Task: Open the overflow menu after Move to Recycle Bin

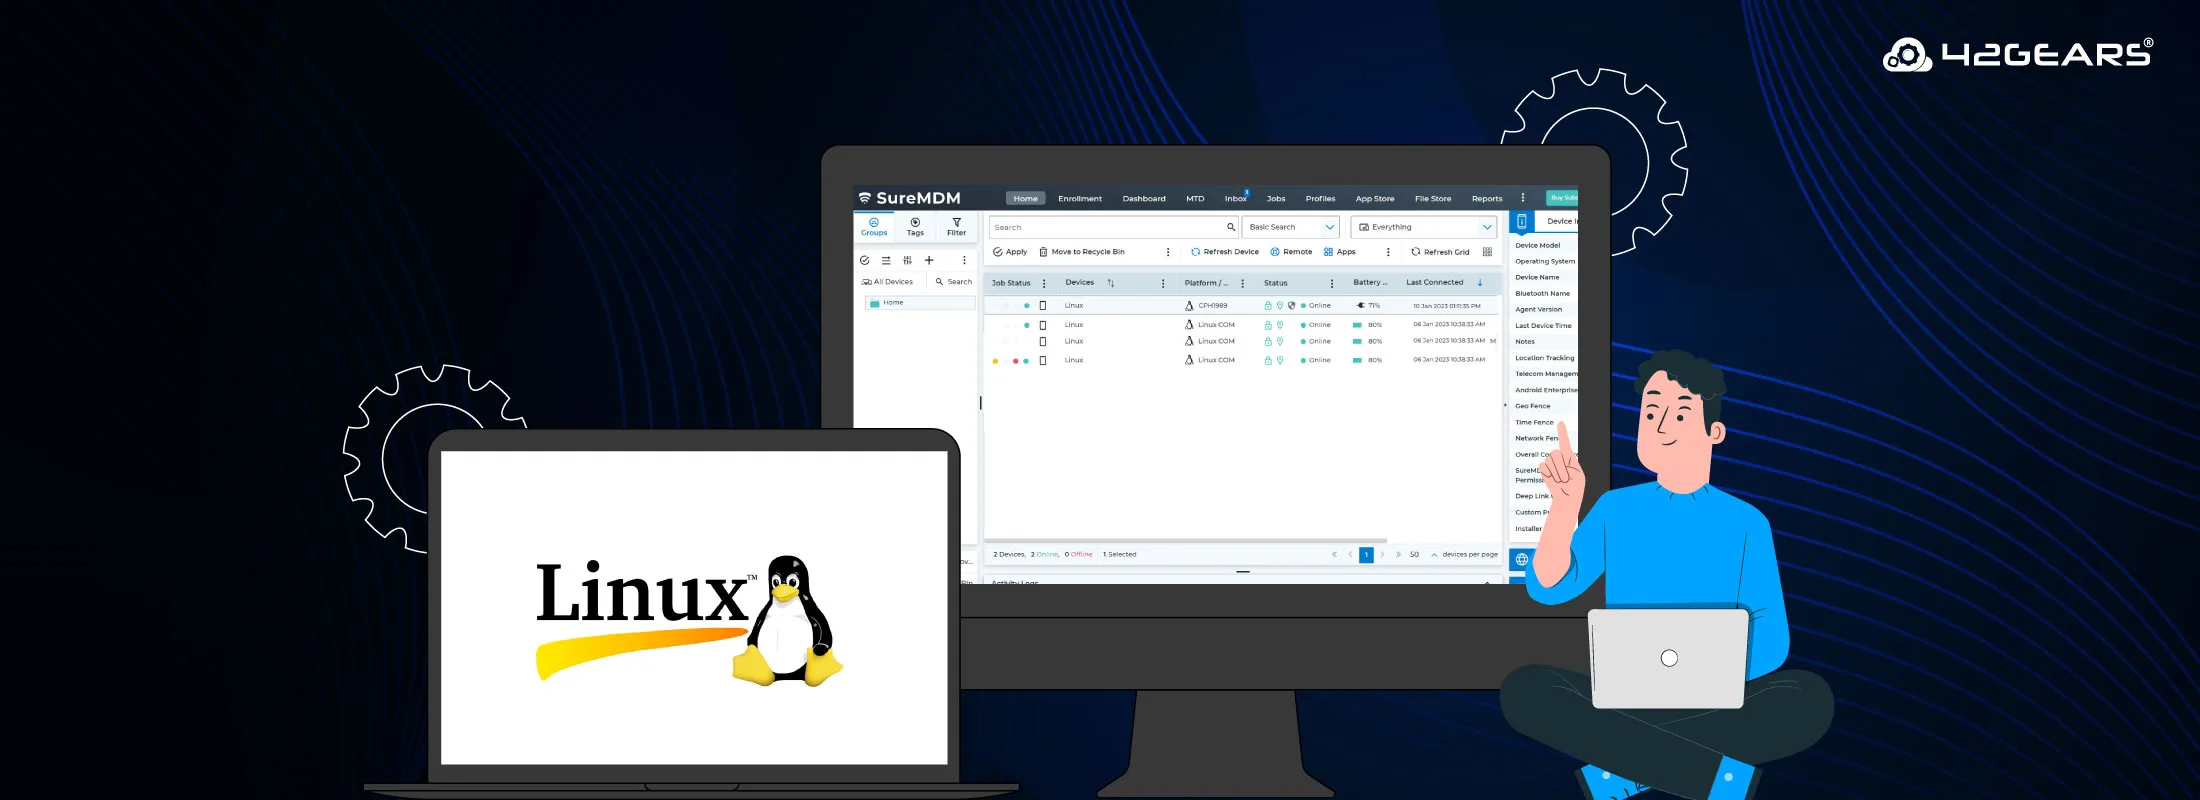Action: (1168, 252)
